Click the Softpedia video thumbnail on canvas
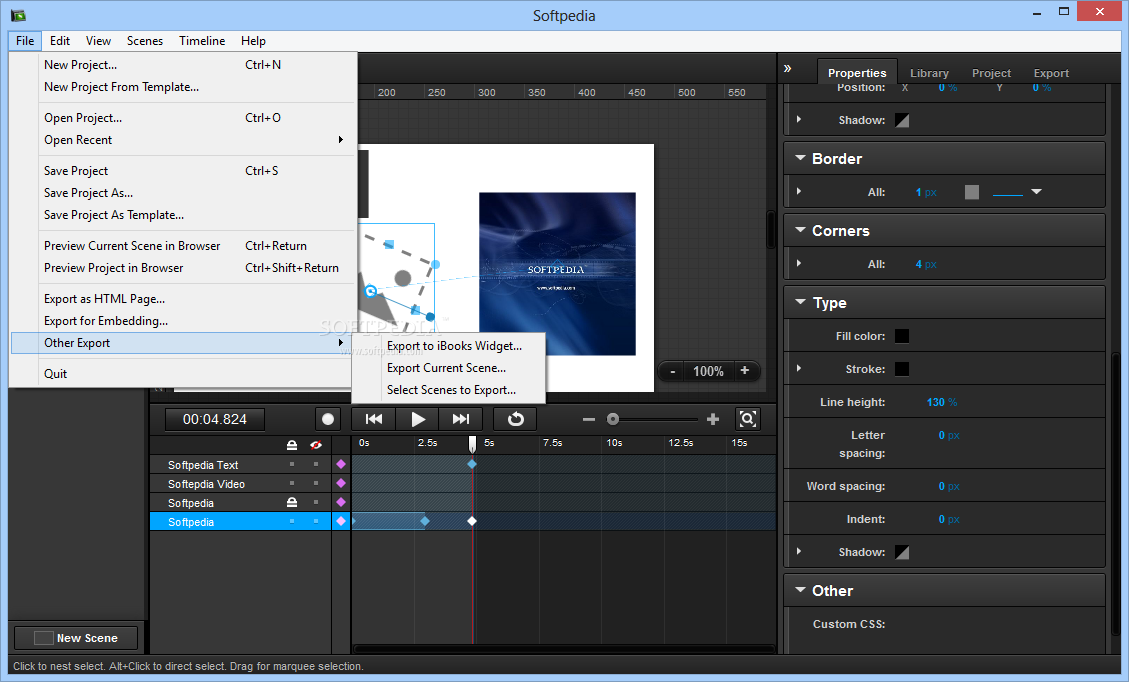The width and height of the screenshot is (1129, 682). coord(557,274)
